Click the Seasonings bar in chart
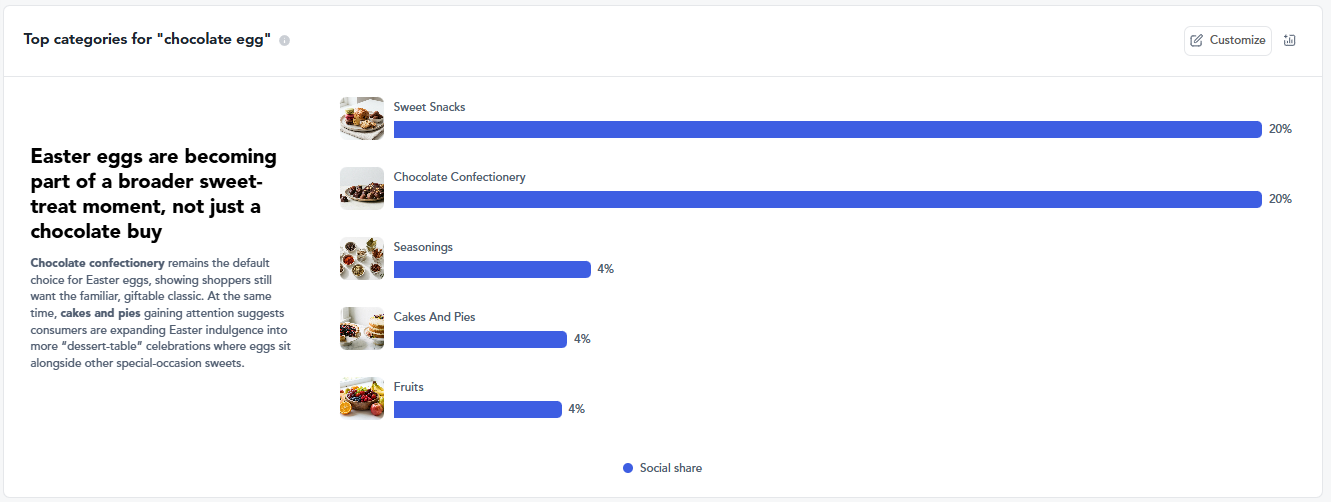 [x=492, y=269]
